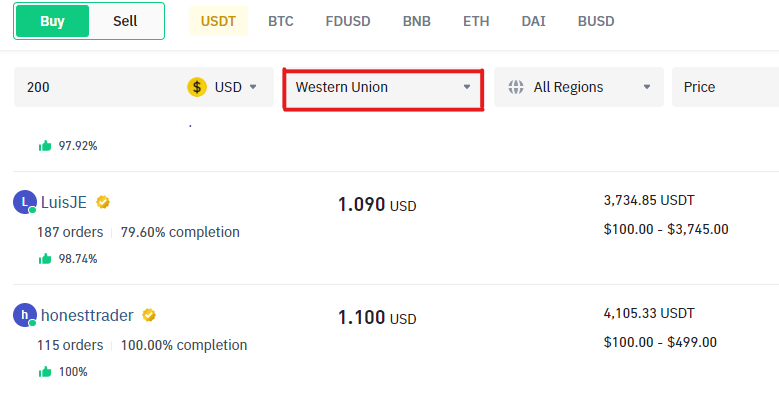779x416 pixels.
Task: Open the USD currency dropdown
Action: click(x=236, y=87)
